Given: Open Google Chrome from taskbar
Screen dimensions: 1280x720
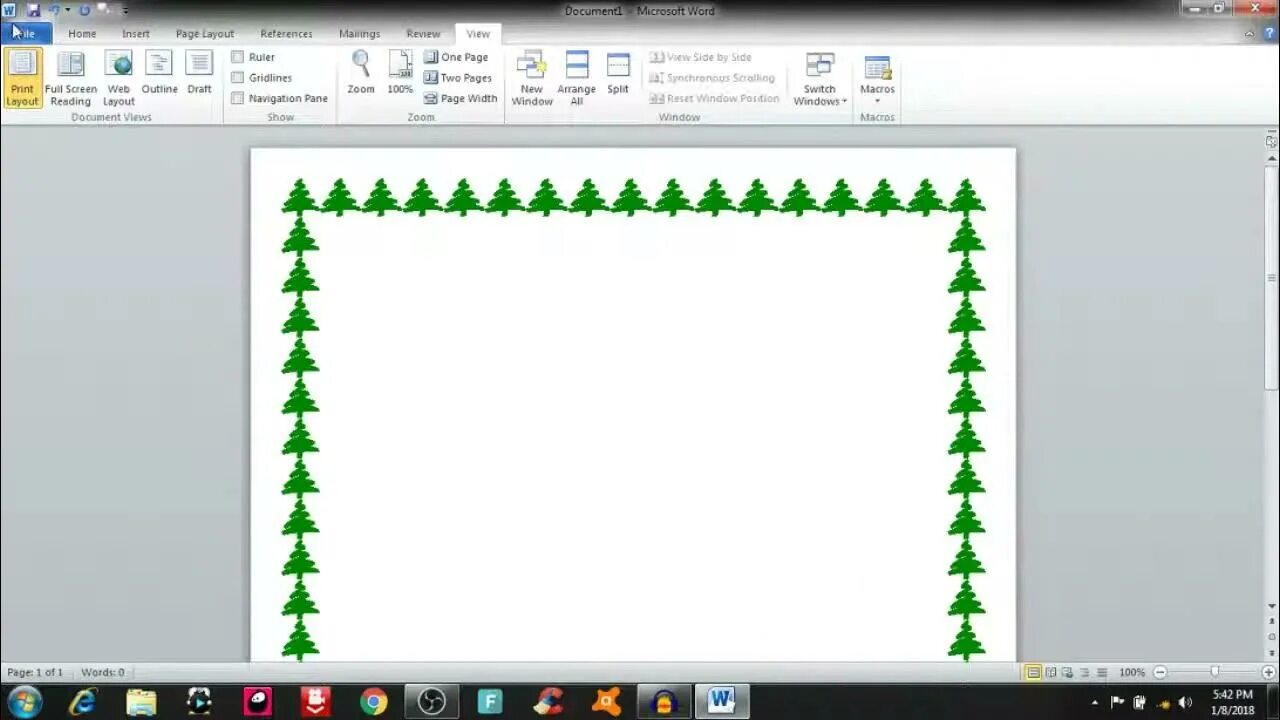Looking at the screenshot, I should click(374, 702).
